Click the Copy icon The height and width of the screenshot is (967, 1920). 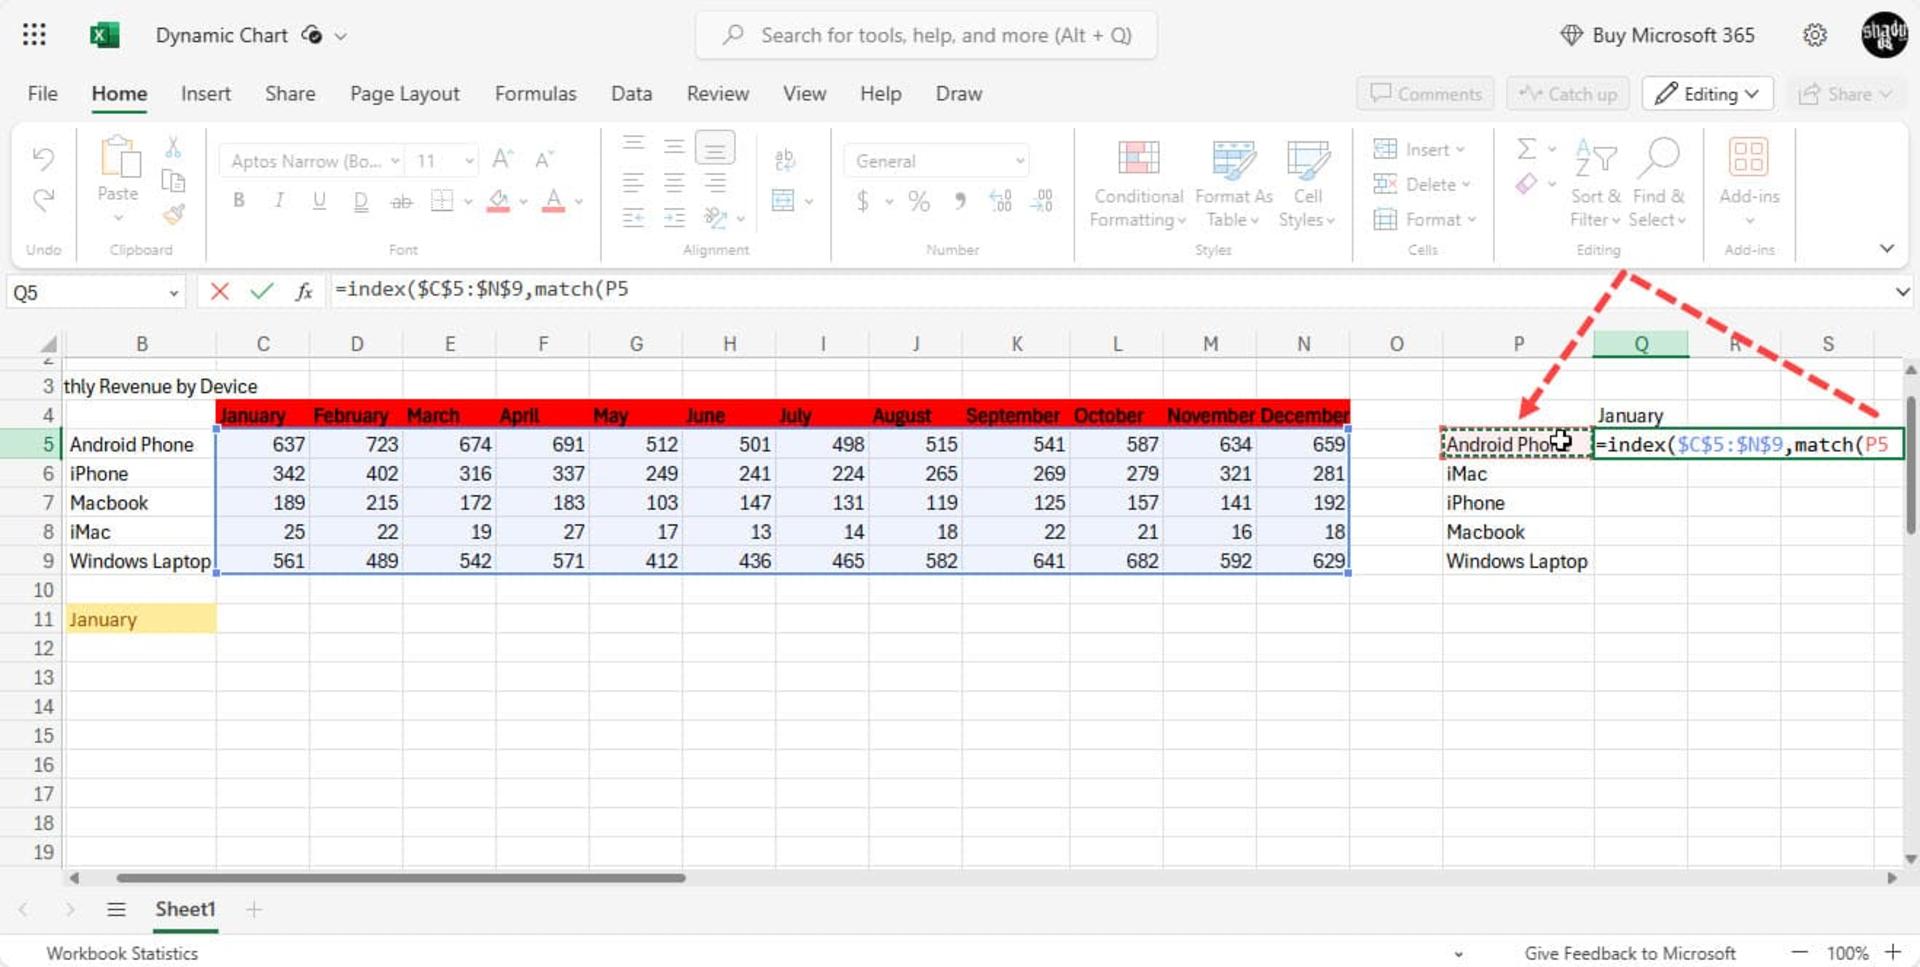pos(173,181)
